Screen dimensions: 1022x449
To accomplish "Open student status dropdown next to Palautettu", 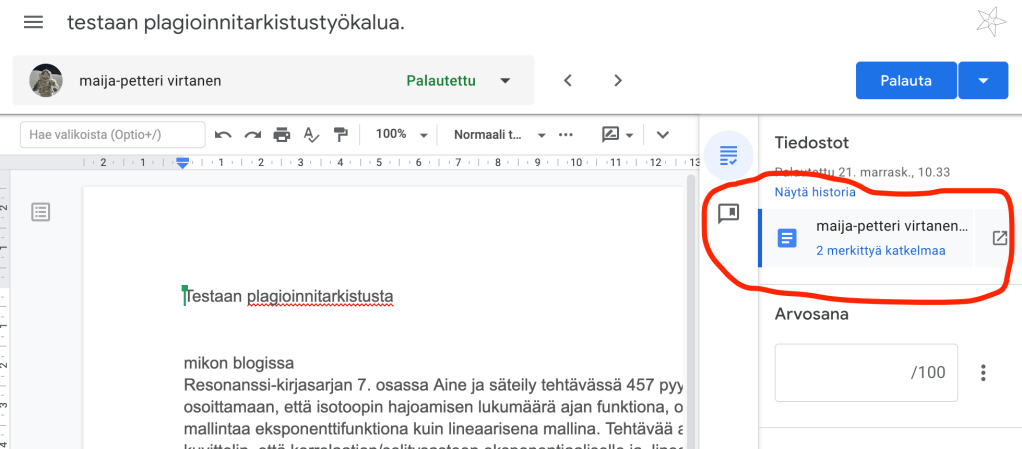I will [505, 80].
